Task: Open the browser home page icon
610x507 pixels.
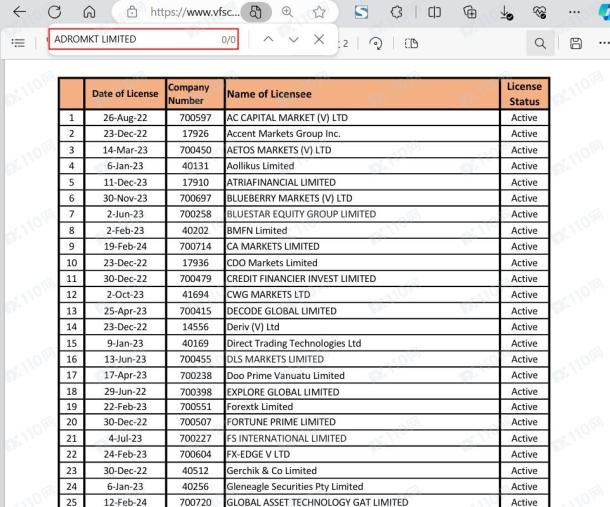Action: click(89, 12)
